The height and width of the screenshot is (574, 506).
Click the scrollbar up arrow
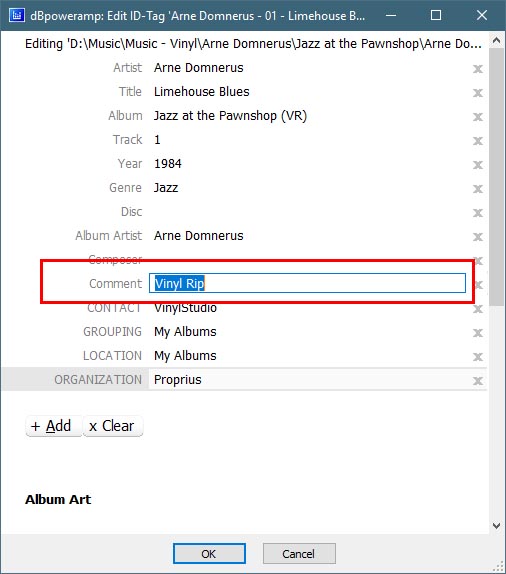coord(496,40)
